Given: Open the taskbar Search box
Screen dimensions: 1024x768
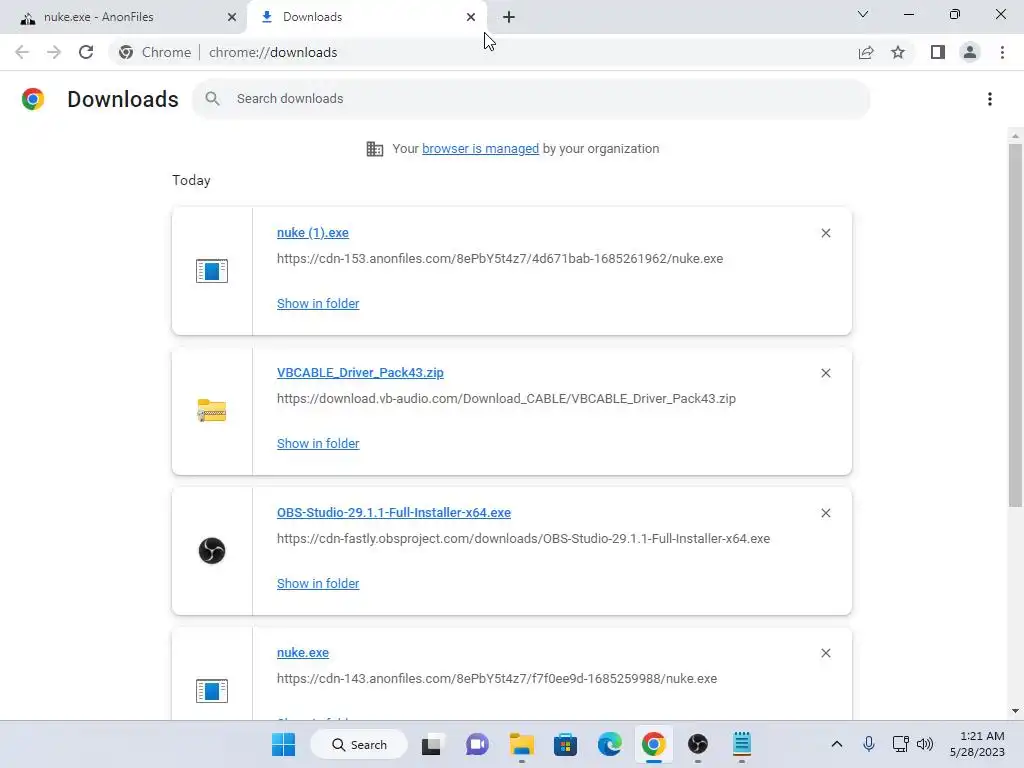Looking at the screenshot, I should click(x=359, y=744).
